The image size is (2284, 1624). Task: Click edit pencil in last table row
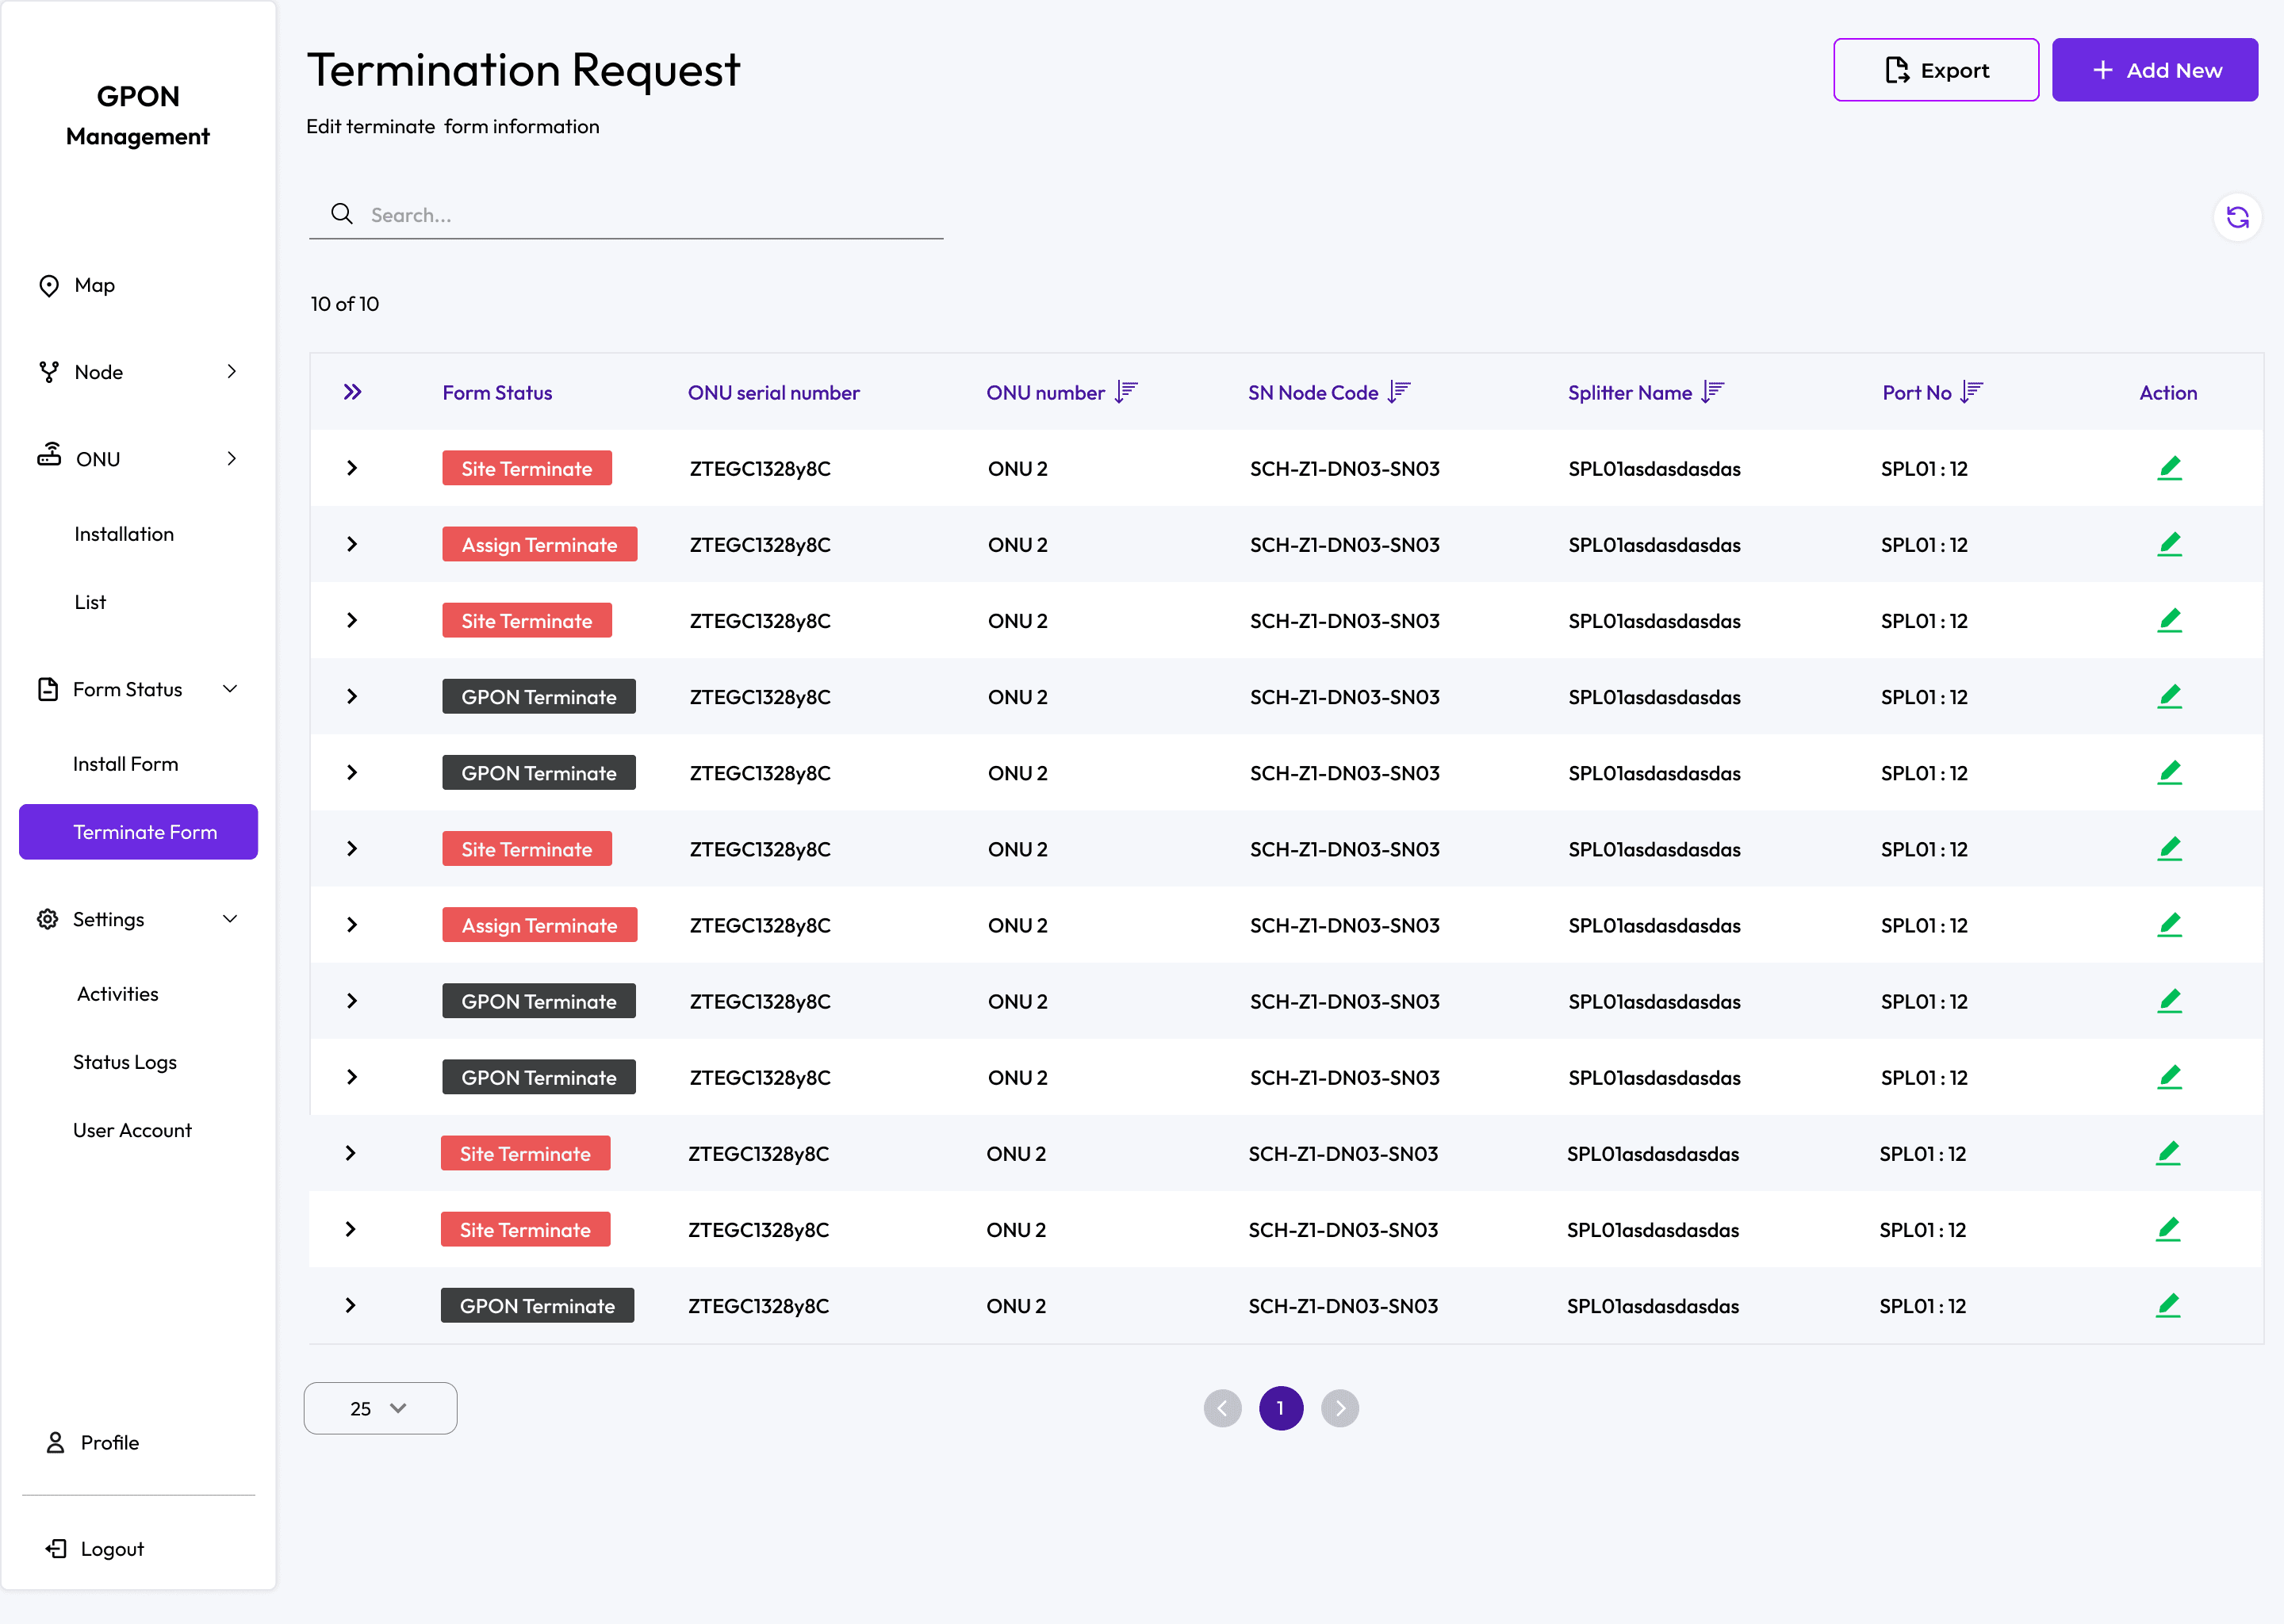(2167, 1305)
